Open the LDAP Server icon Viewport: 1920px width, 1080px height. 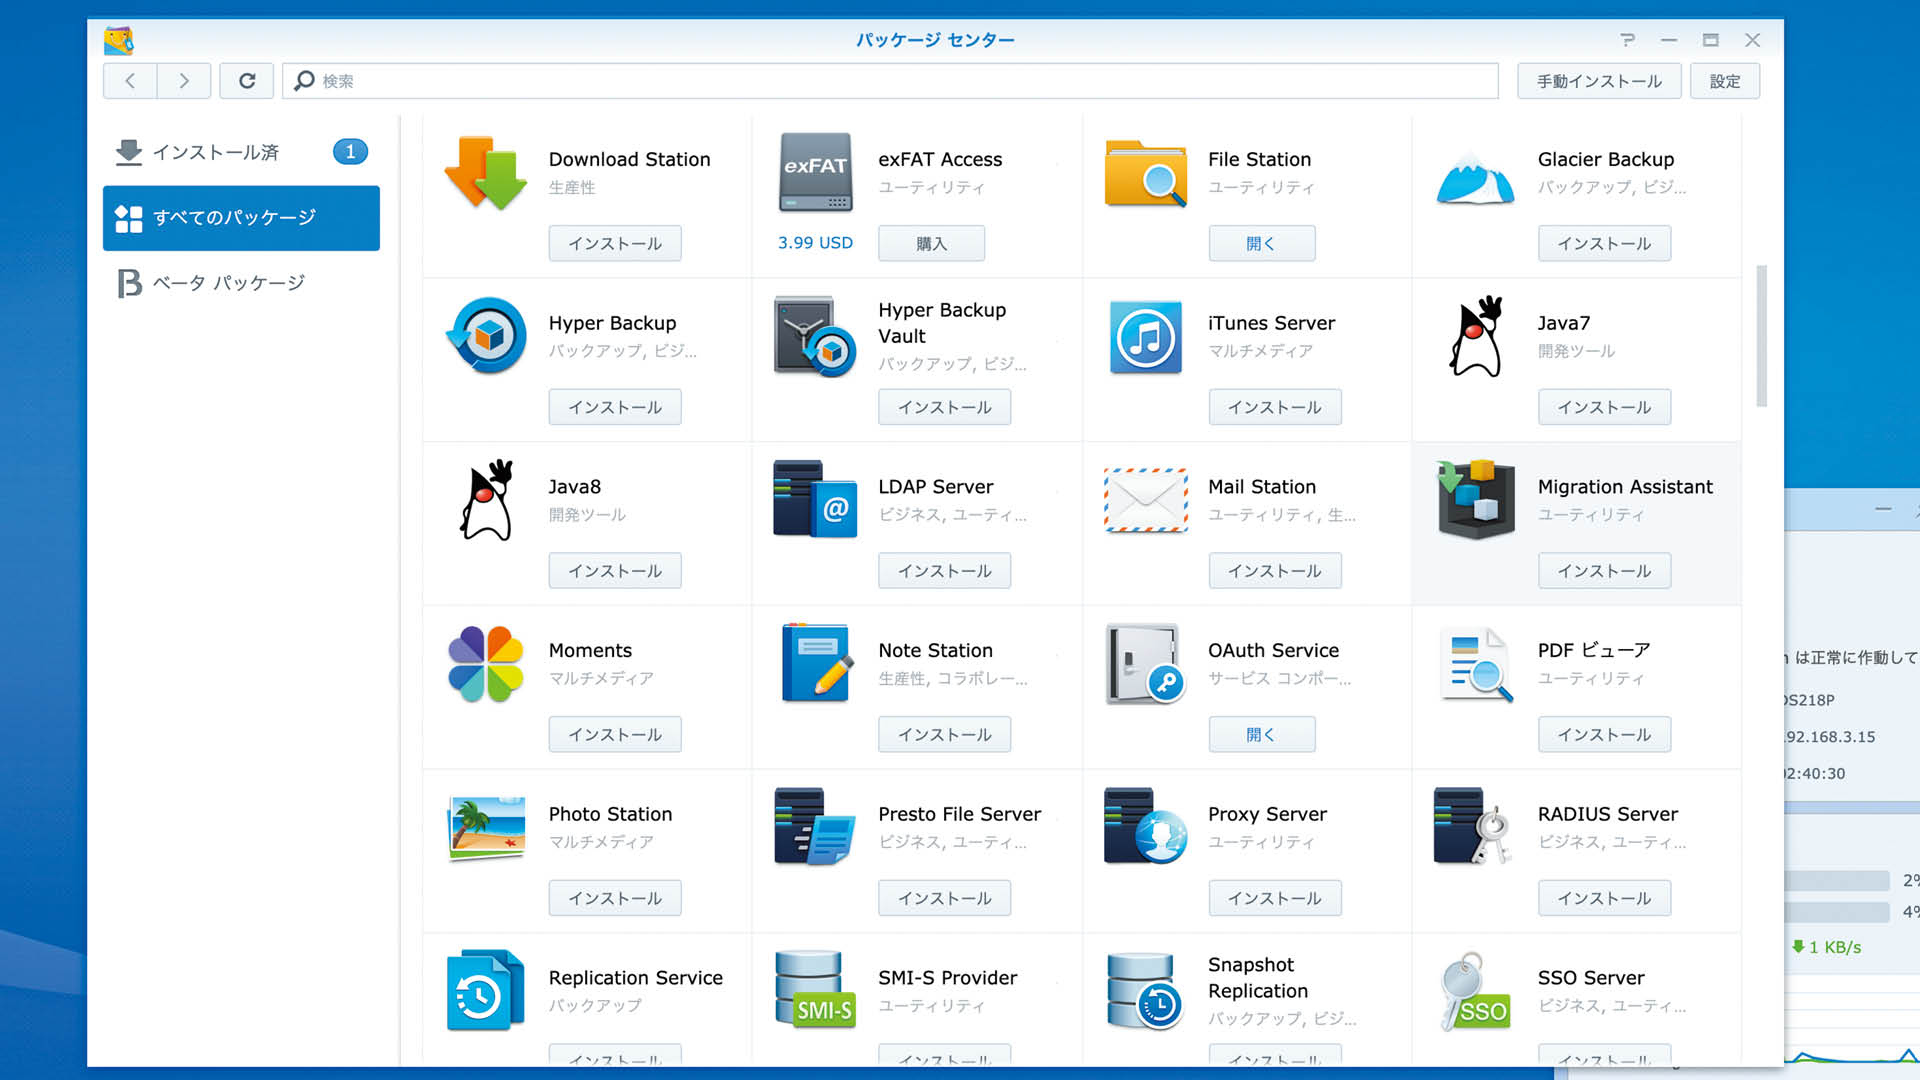pyautogui.click(x=815, y=499)
